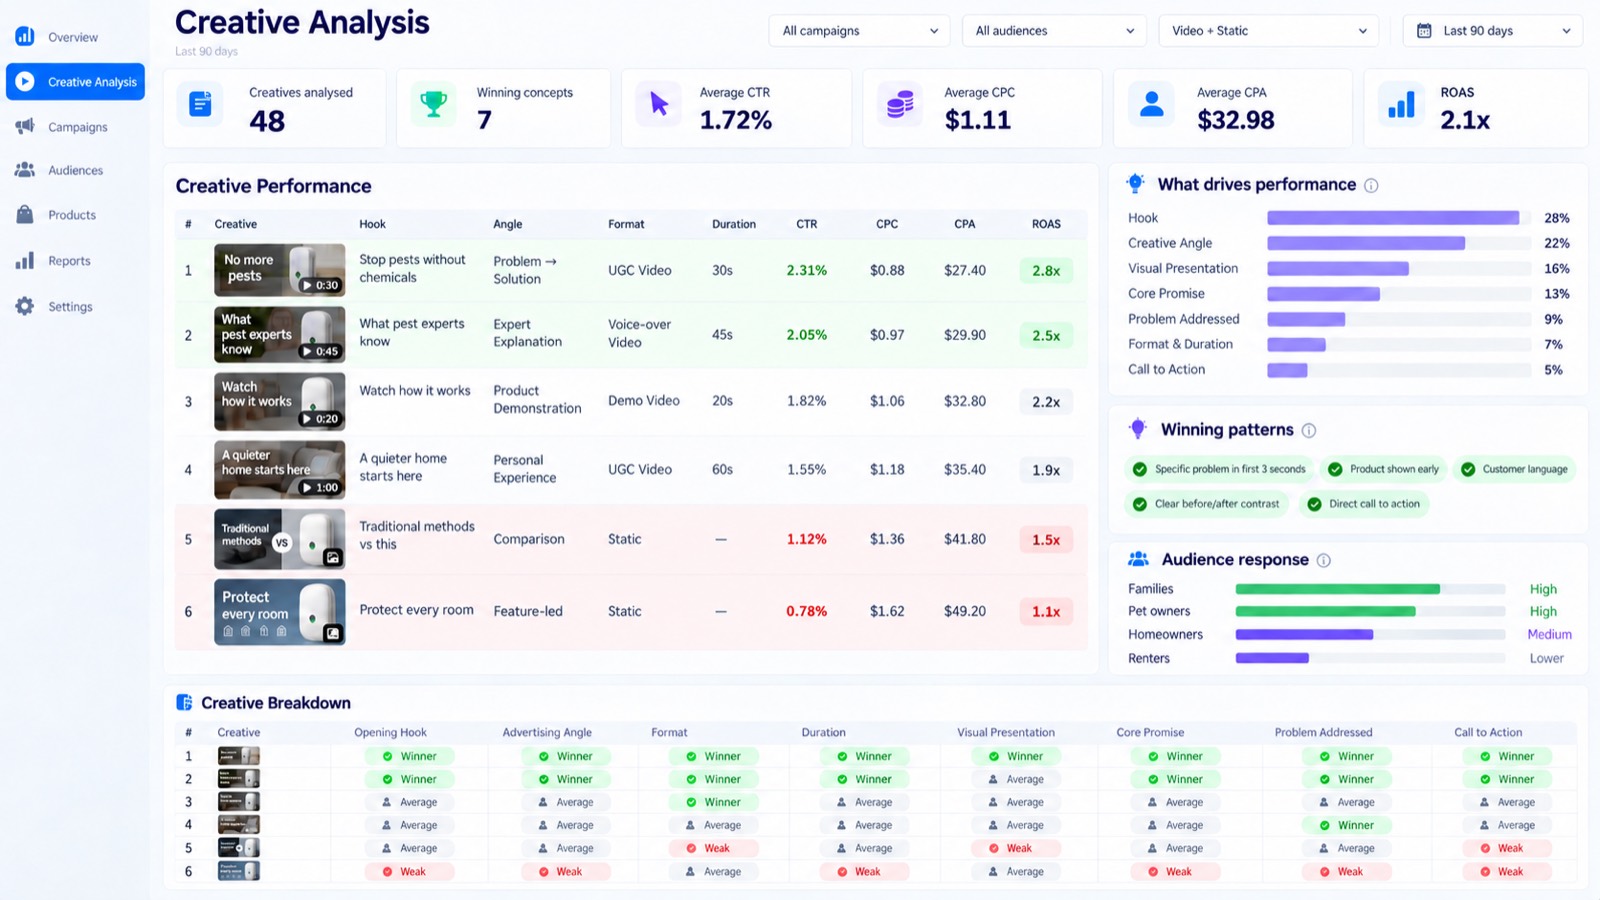Select the Specific problem in first 3 seconds pattern
1600x900 pixels.
1219,469
